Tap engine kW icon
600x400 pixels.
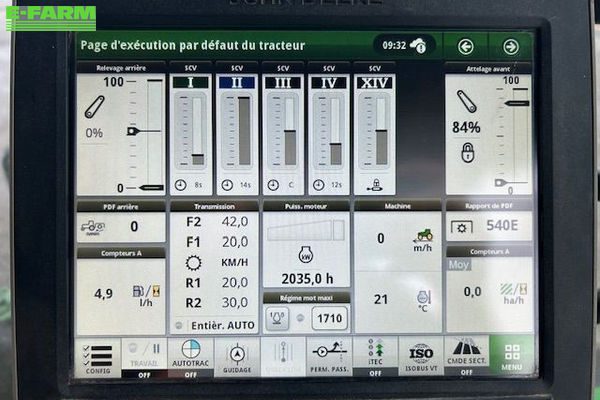click(x=306, y=255)
